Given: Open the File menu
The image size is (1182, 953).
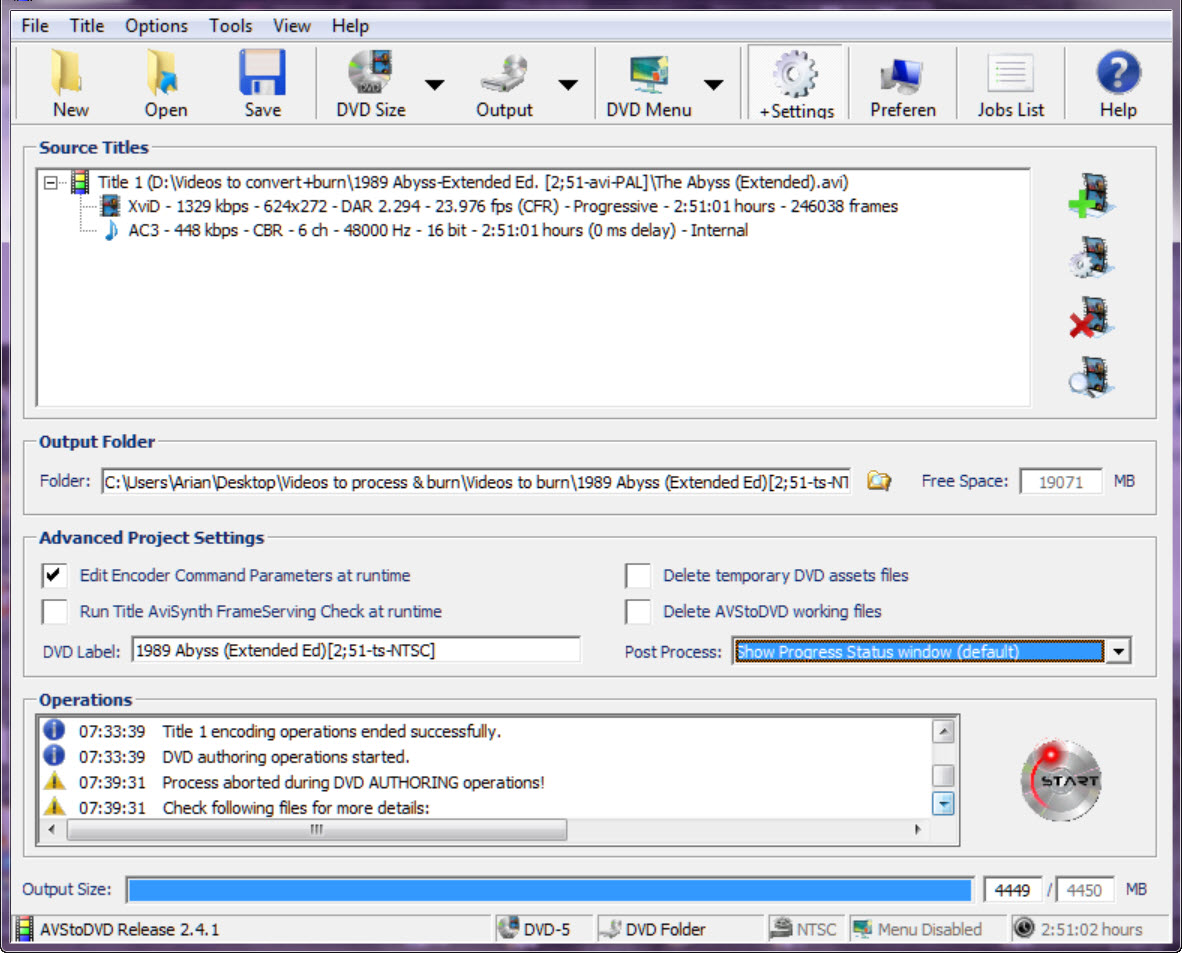Looking at the screenshot, I should coord(35,26).
